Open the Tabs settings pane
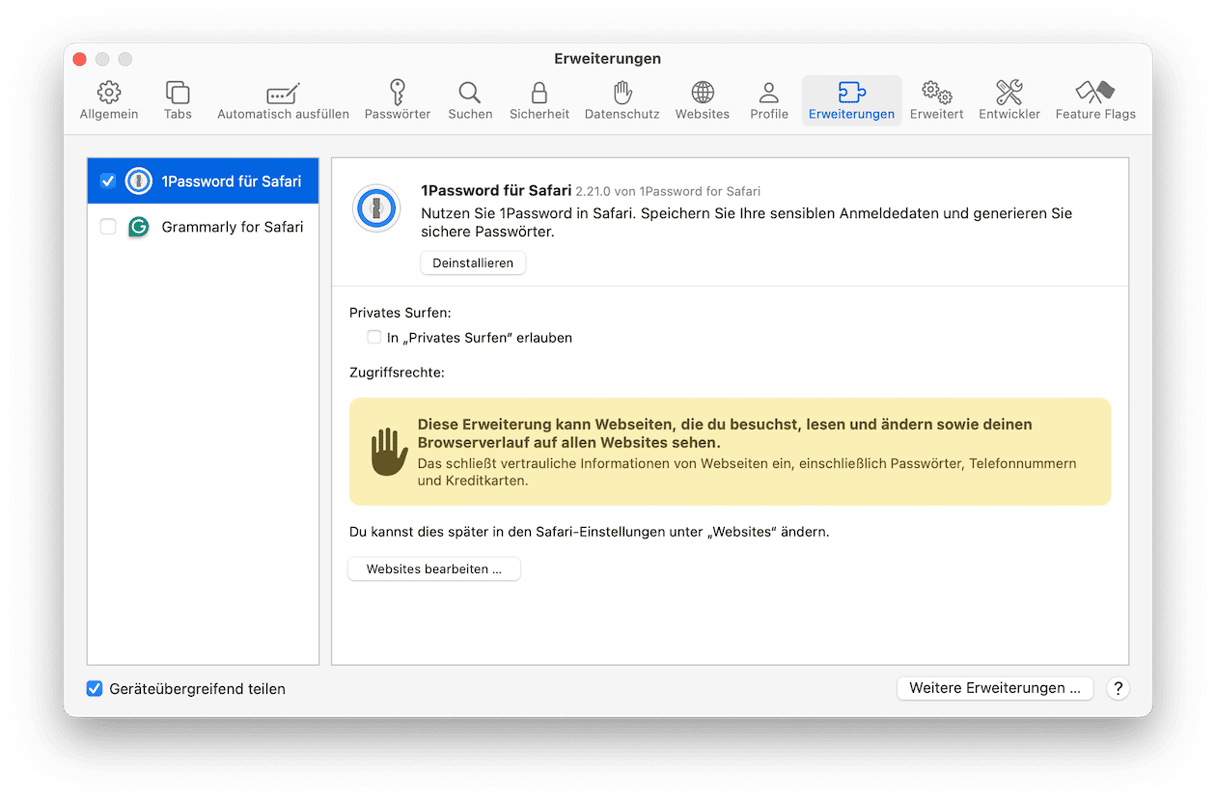Image resolution: width=1216 pixels, height=801 pixels. (177, 94)
